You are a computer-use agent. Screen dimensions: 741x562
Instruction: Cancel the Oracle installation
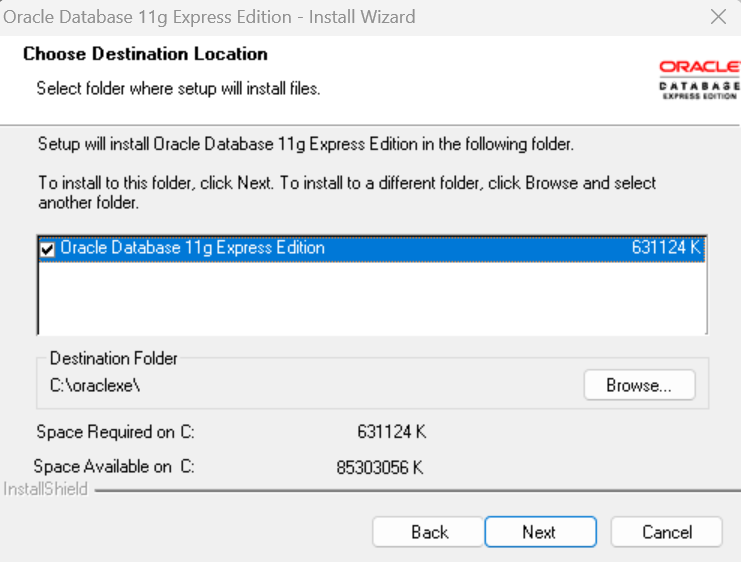click(667, 532)
